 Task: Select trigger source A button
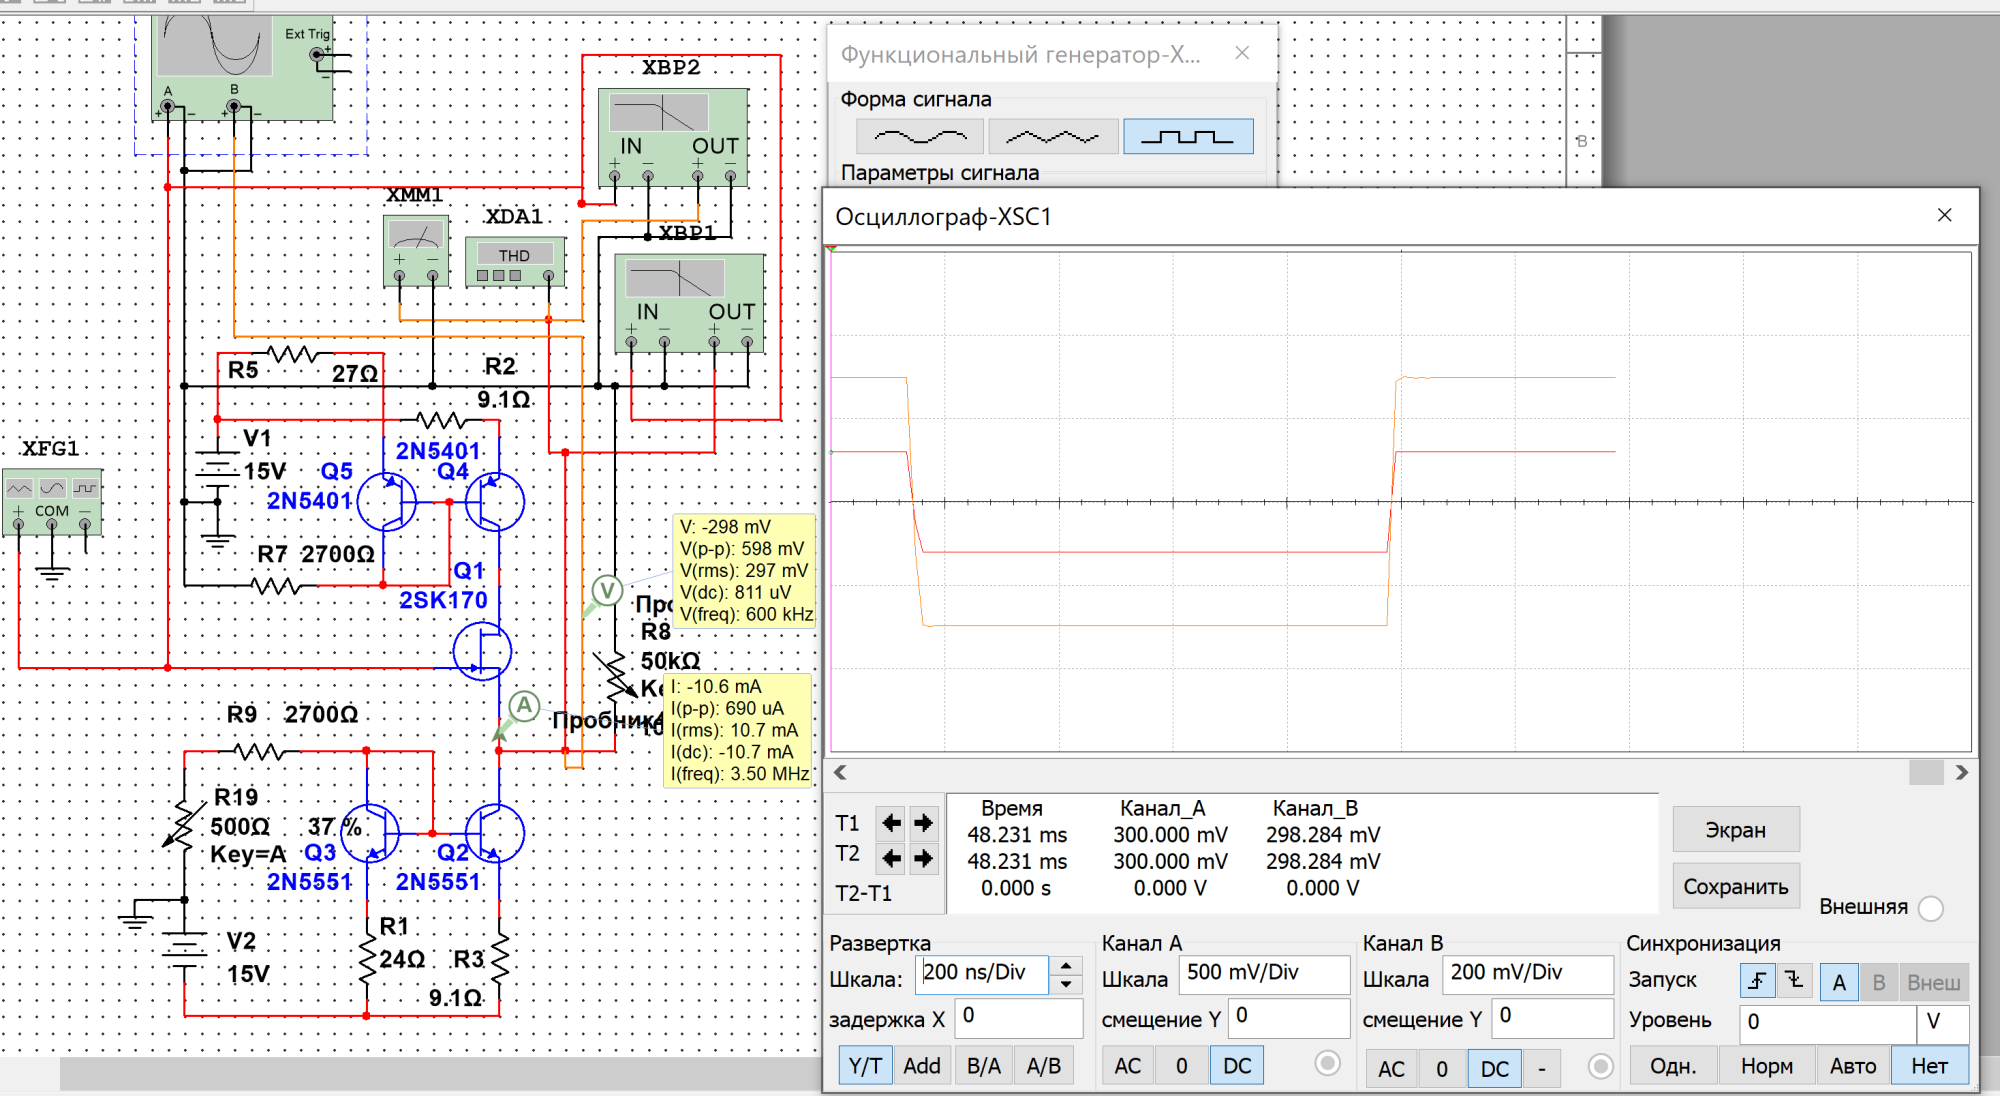click(1839, 982)
